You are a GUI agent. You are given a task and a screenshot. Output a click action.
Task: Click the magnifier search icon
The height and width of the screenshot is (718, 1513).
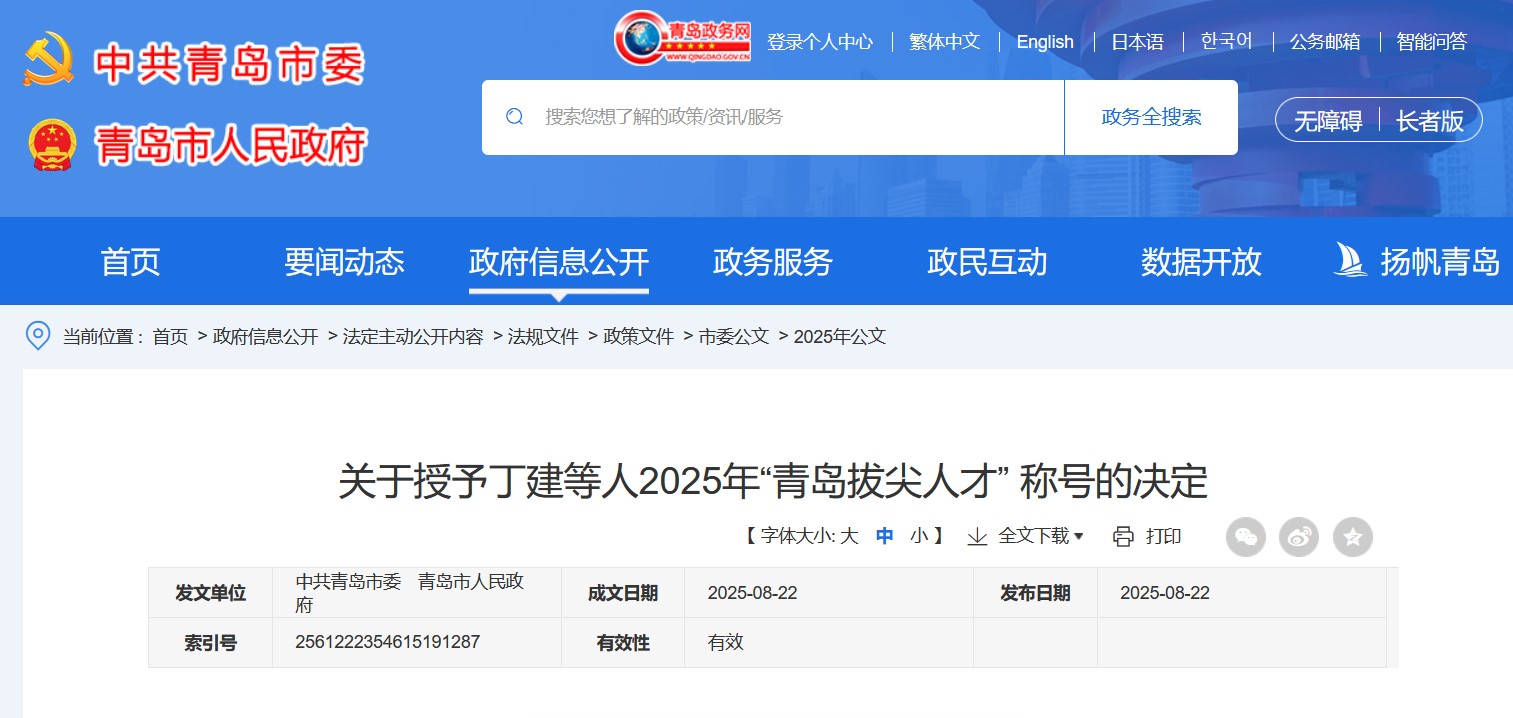(x=515, y=117)
